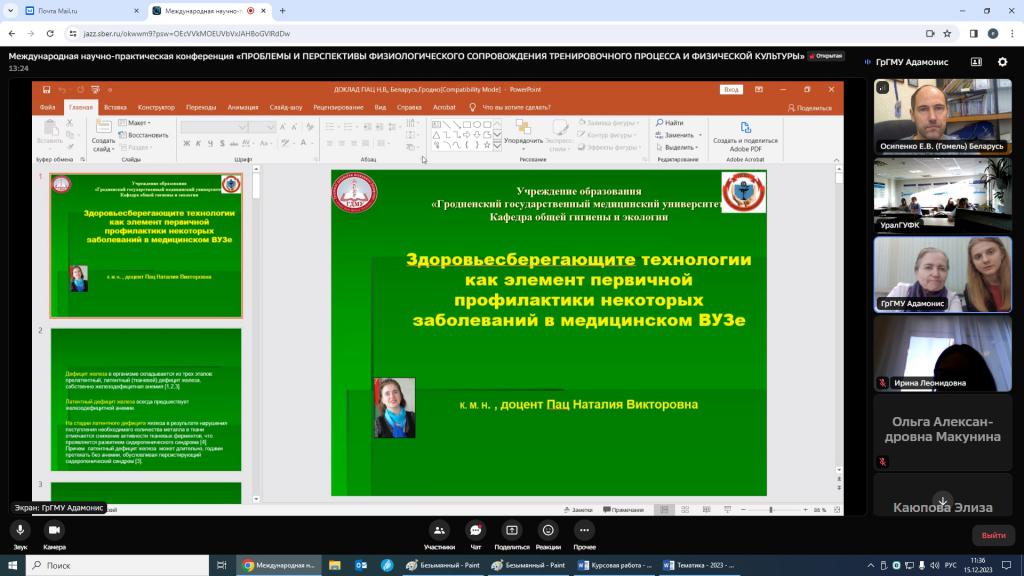Click the Поделиться share screen icon
1024x576 pixels.
(512, 530)
